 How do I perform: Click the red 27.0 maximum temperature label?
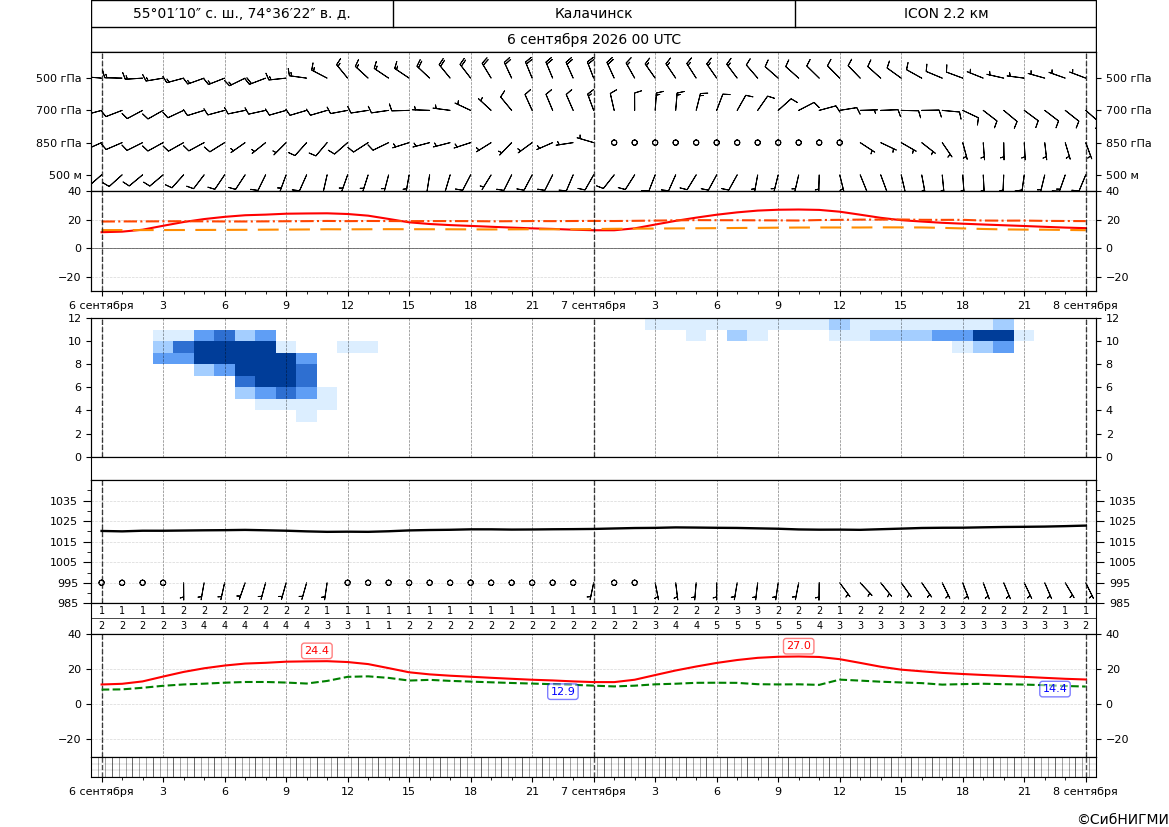point(798,646)
